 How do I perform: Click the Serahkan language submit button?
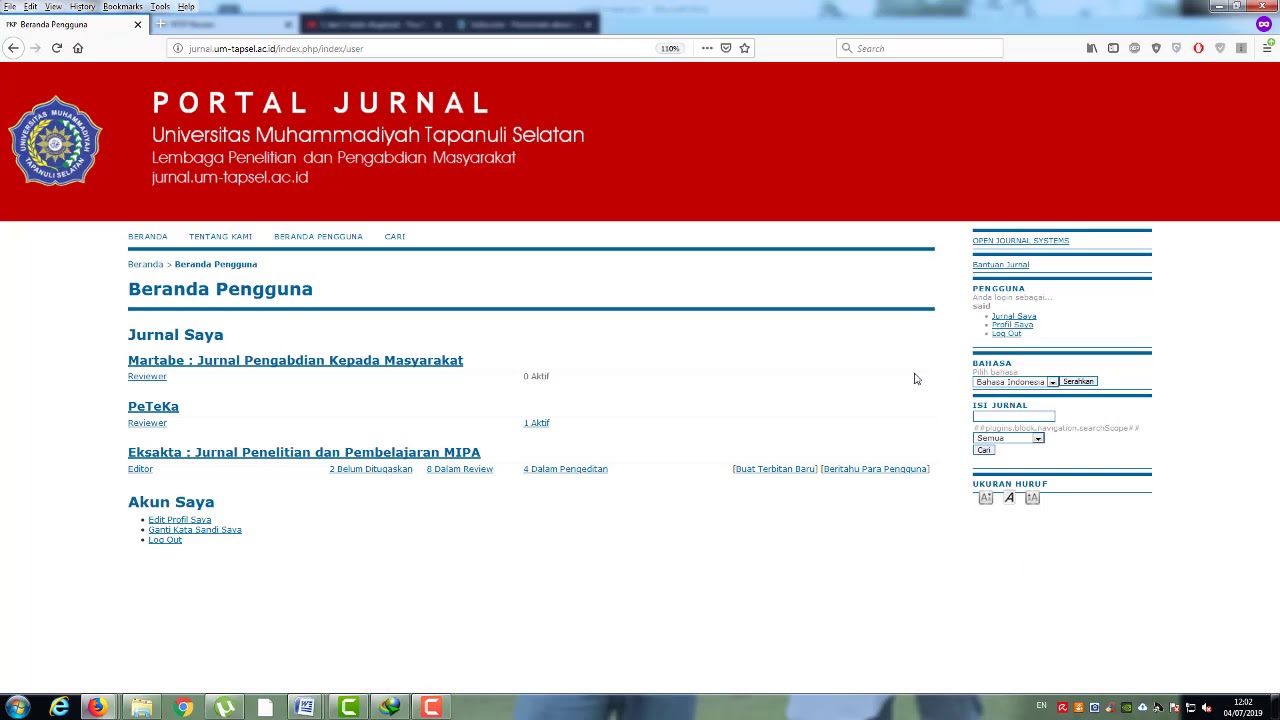[1078, 382]
